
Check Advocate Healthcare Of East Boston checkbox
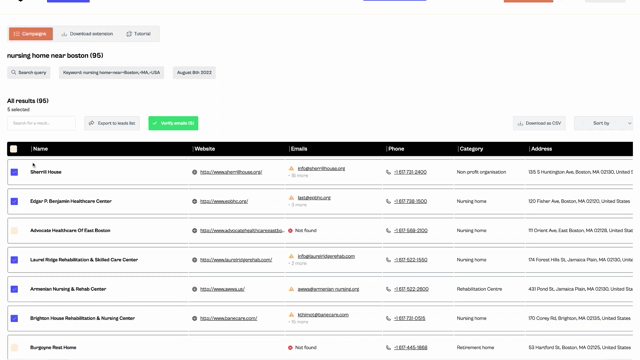tap(14, 231)
